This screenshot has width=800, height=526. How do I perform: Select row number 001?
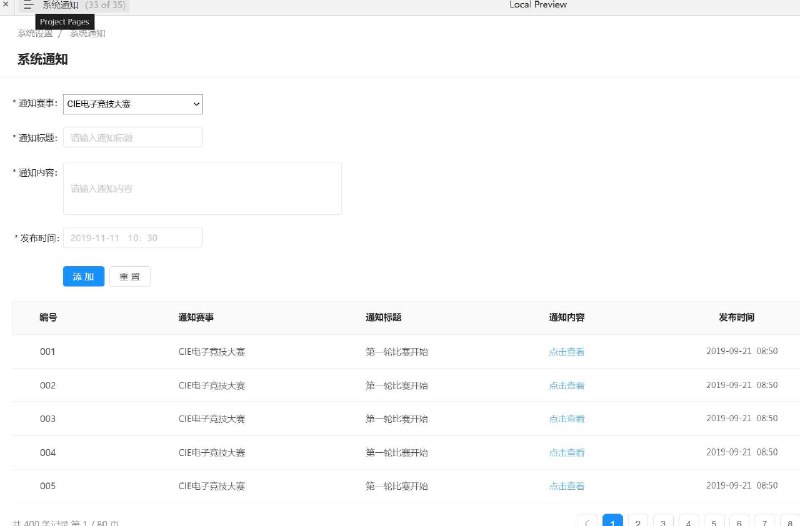tap(47, 352)
